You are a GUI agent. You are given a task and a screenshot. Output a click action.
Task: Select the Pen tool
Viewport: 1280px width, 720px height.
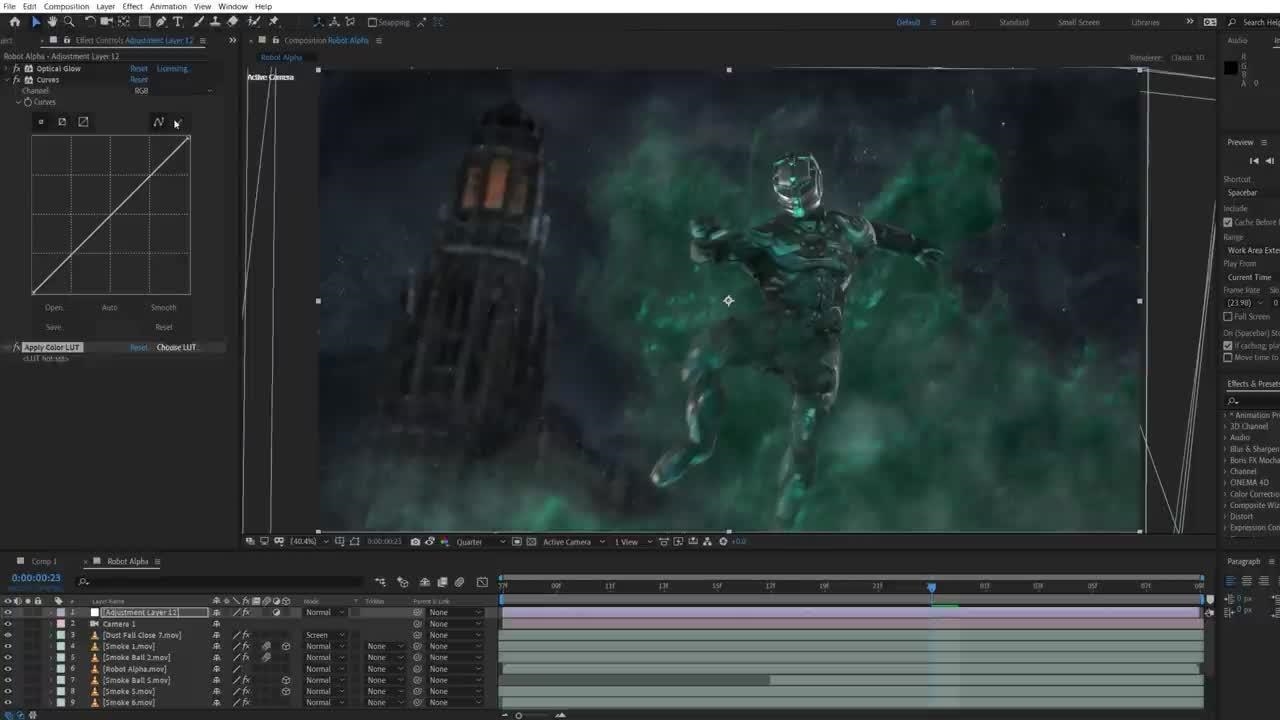pos(161,22)
